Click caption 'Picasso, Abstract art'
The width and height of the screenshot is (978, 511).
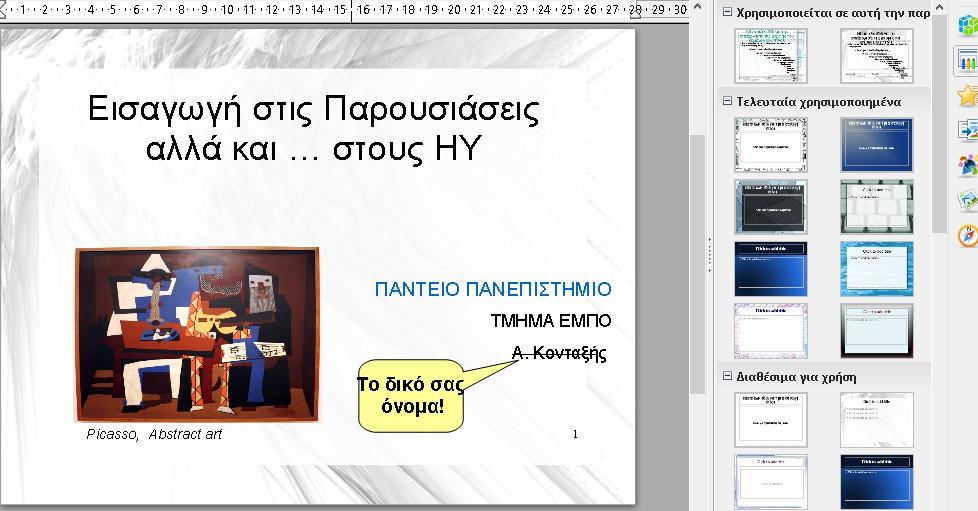click(x=154, y=434)
